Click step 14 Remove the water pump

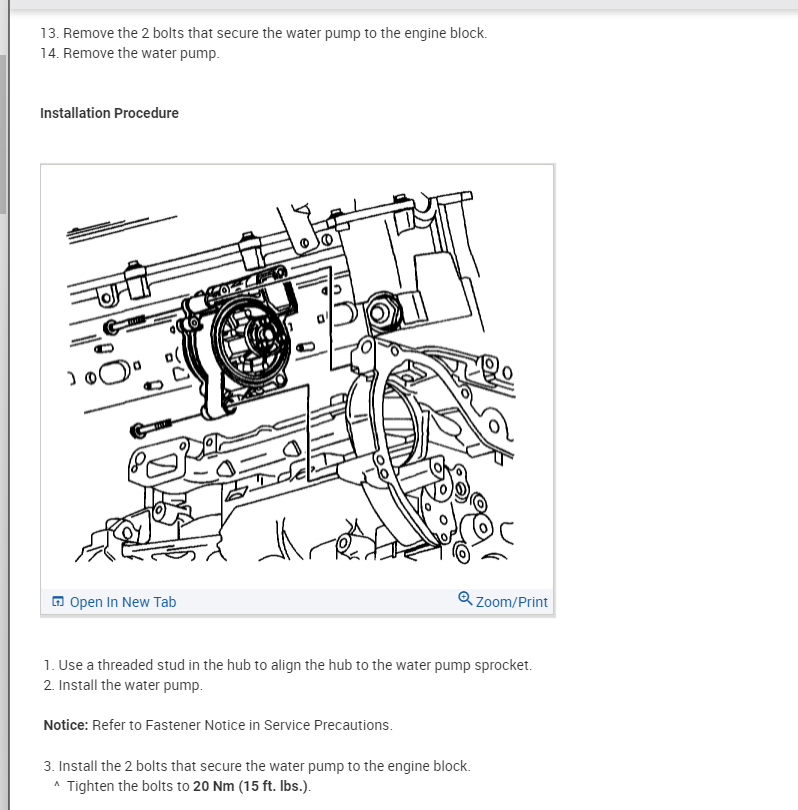click(130, 53)
